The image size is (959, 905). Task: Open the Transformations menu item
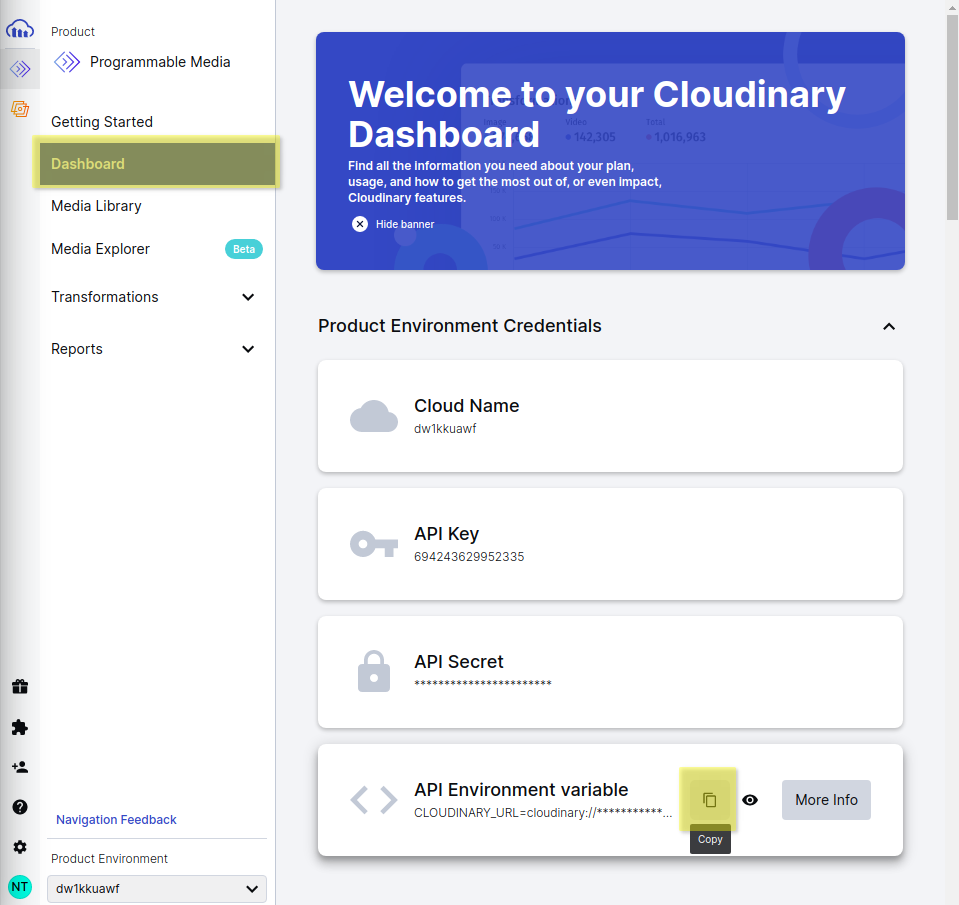[x=105, y=297]
